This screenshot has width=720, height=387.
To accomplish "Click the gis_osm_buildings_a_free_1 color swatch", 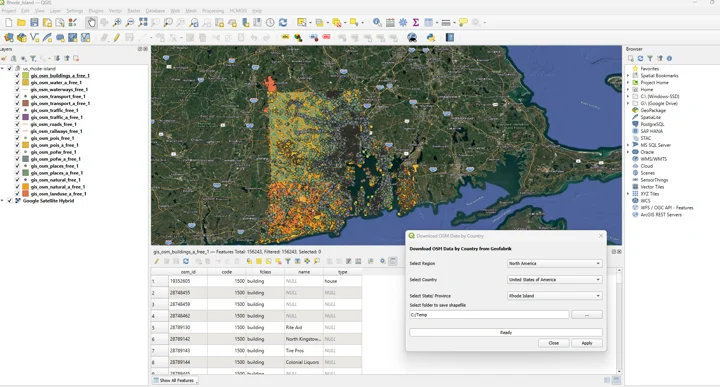I will click(26, 76).
